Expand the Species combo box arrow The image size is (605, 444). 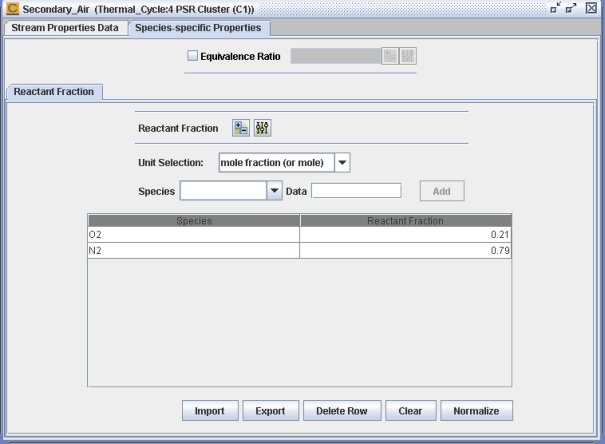(274, 191)
